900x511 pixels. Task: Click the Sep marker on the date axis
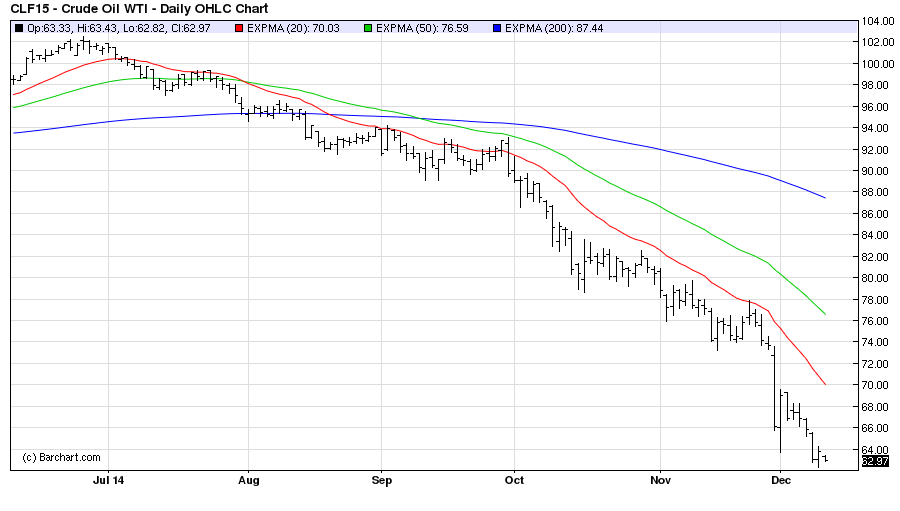(x=380, y=480)
